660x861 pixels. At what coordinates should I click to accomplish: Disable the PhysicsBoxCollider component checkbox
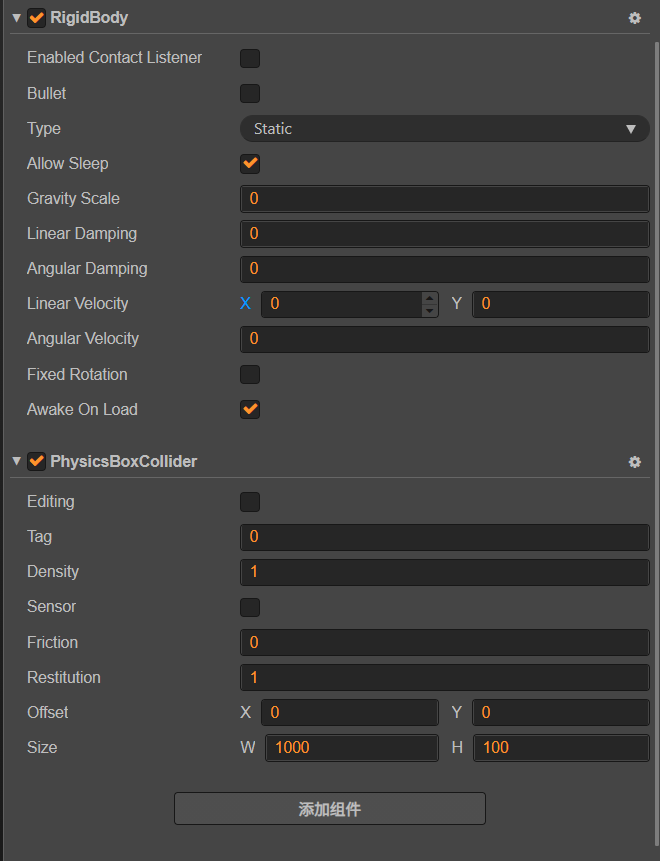pos(37,462)
